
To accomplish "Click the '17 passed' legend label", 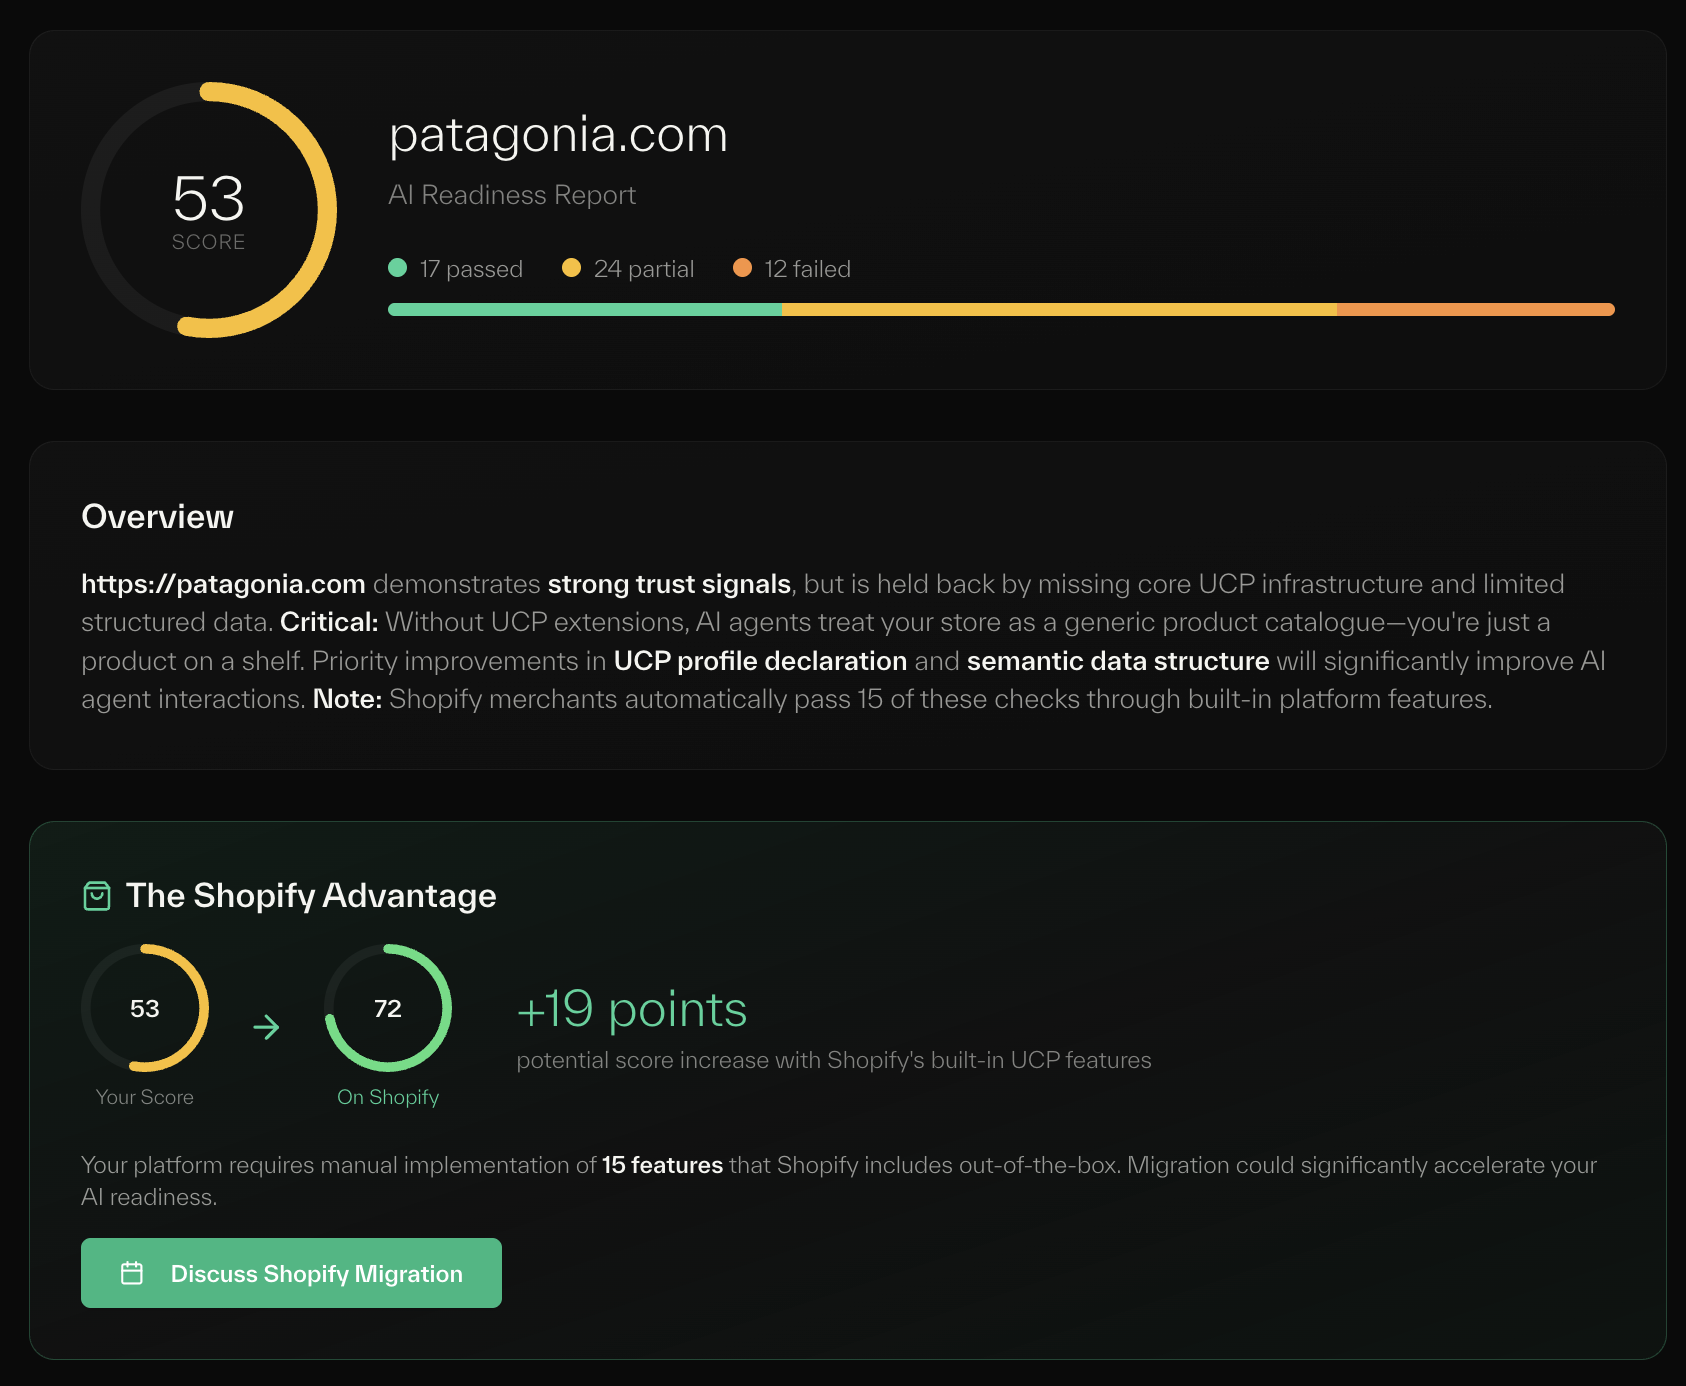I will [470, 268].
